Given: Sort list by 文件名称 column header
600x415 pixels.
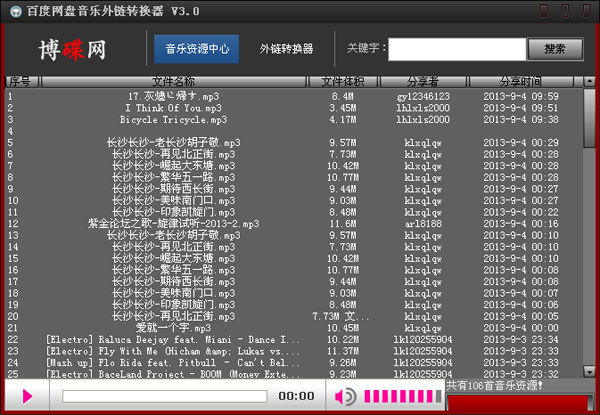Looking at the screenshot, I should click(x=174, y=81).
